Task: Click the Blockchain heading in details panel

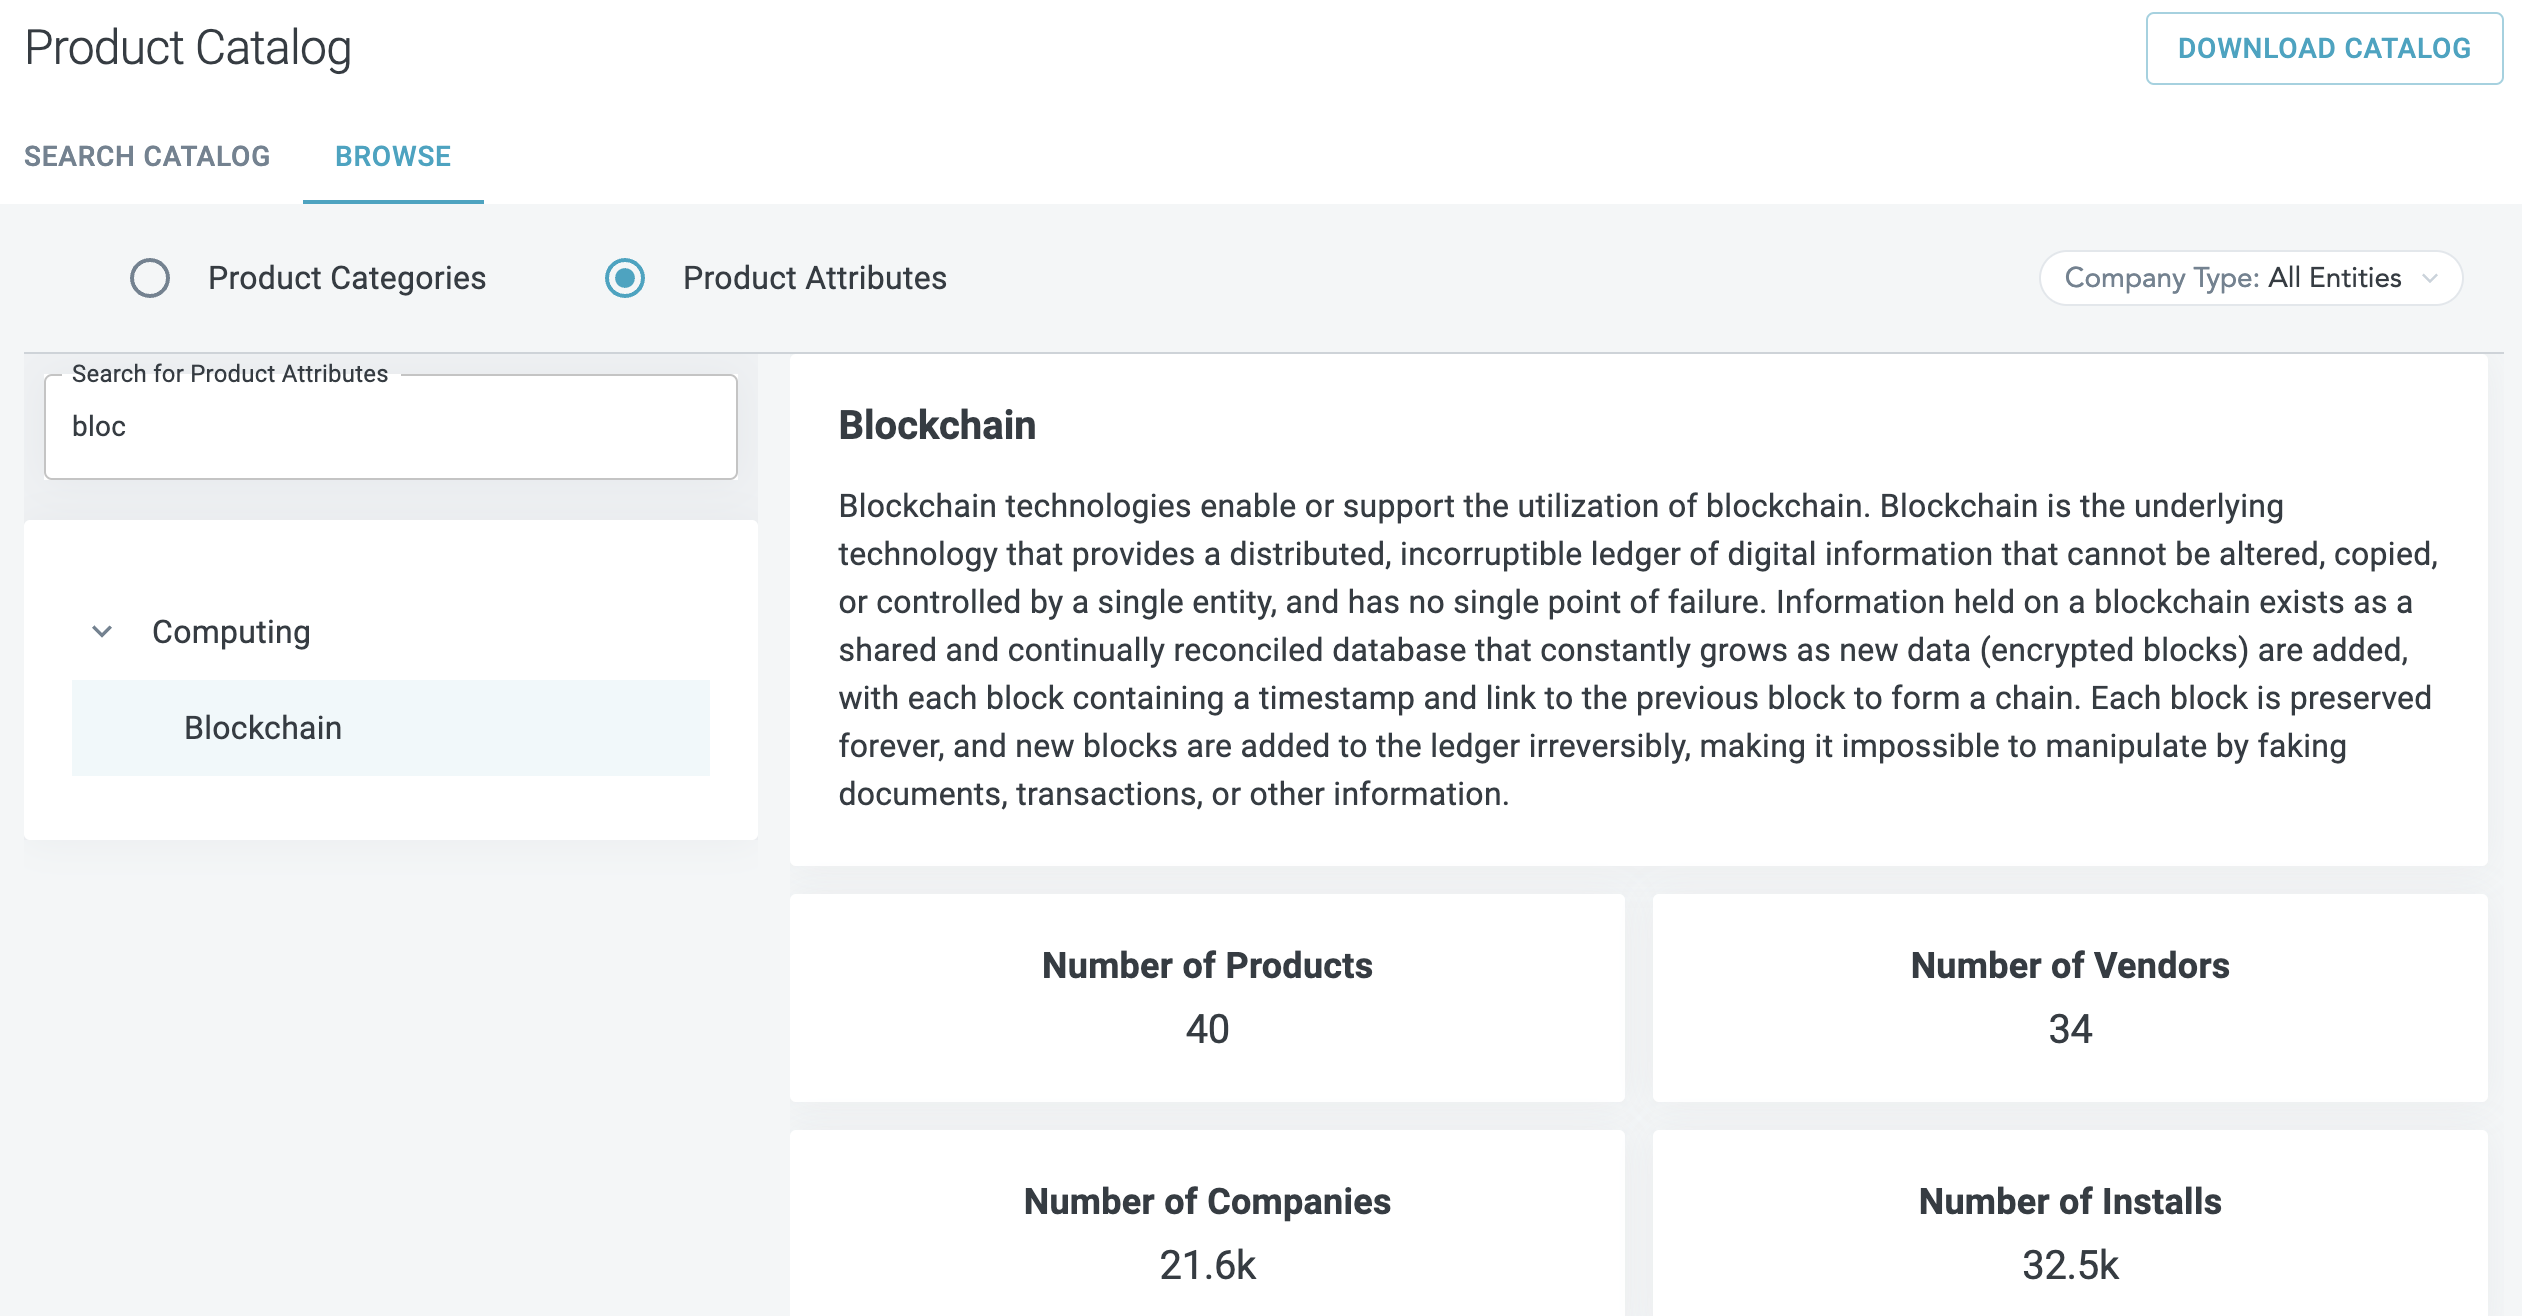Action: click(x=937, y=425)
